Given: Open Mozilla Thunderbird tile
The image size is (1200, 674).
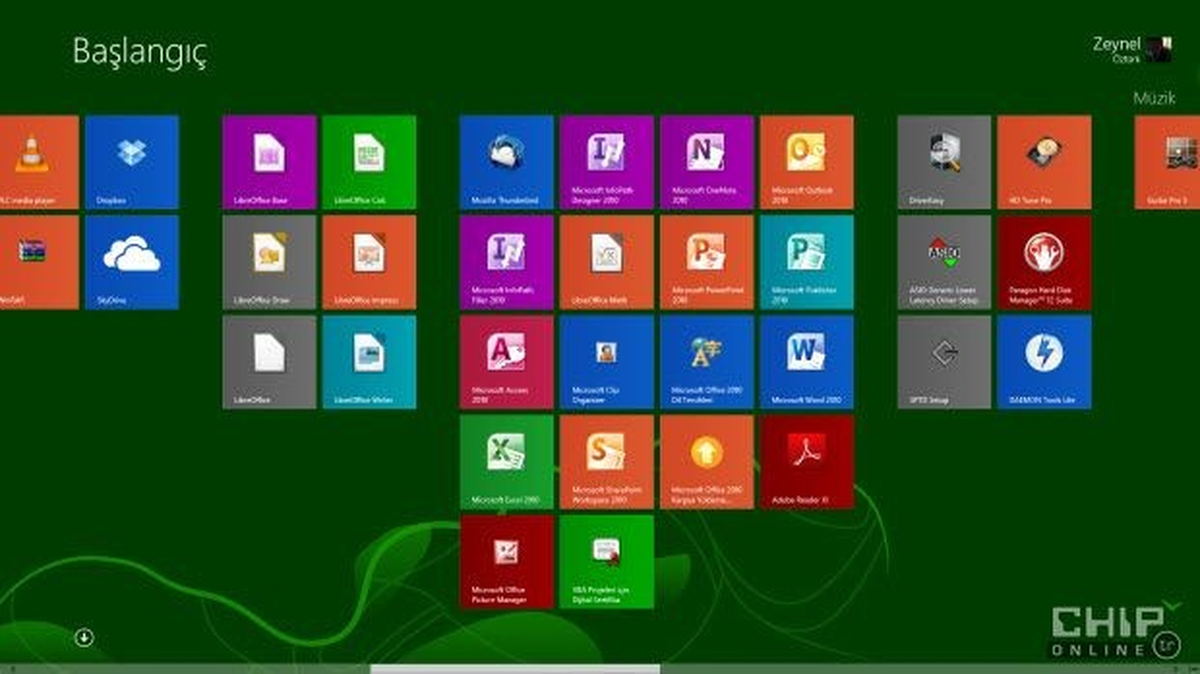Looking at the screenshot, I should [507, 162].
